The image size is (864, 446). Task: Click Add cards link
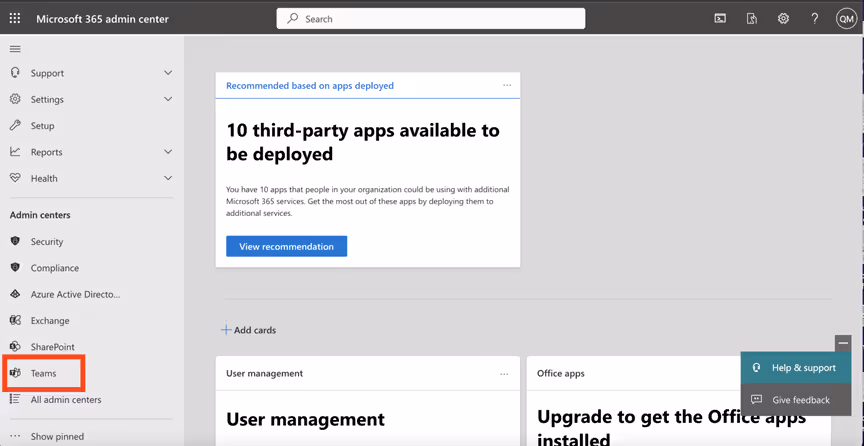(x=249, y=330)
